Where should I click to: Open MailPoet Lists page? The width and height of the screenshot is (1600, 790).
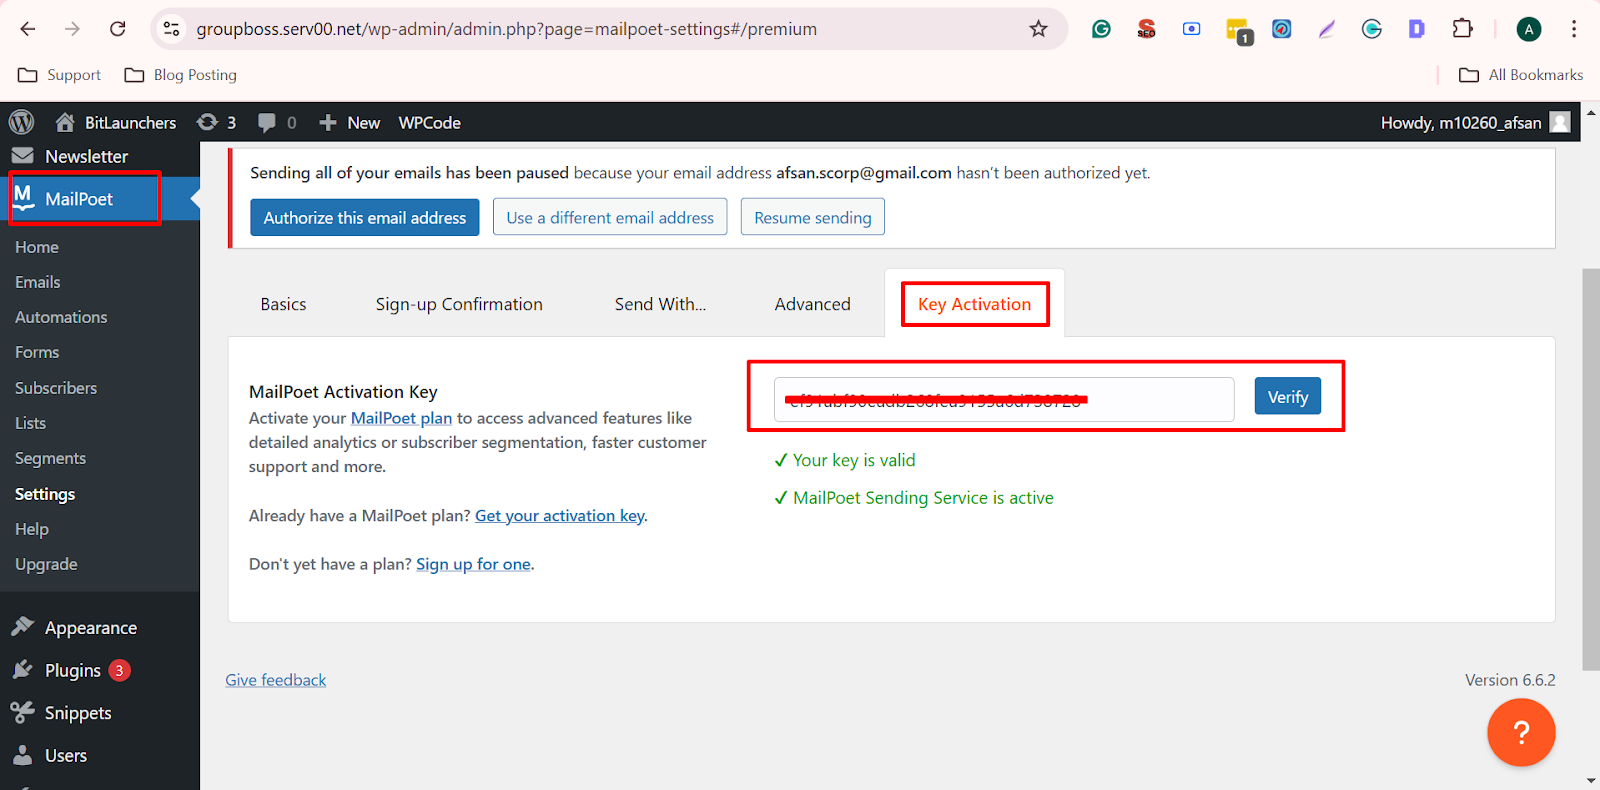coord(30,423)
